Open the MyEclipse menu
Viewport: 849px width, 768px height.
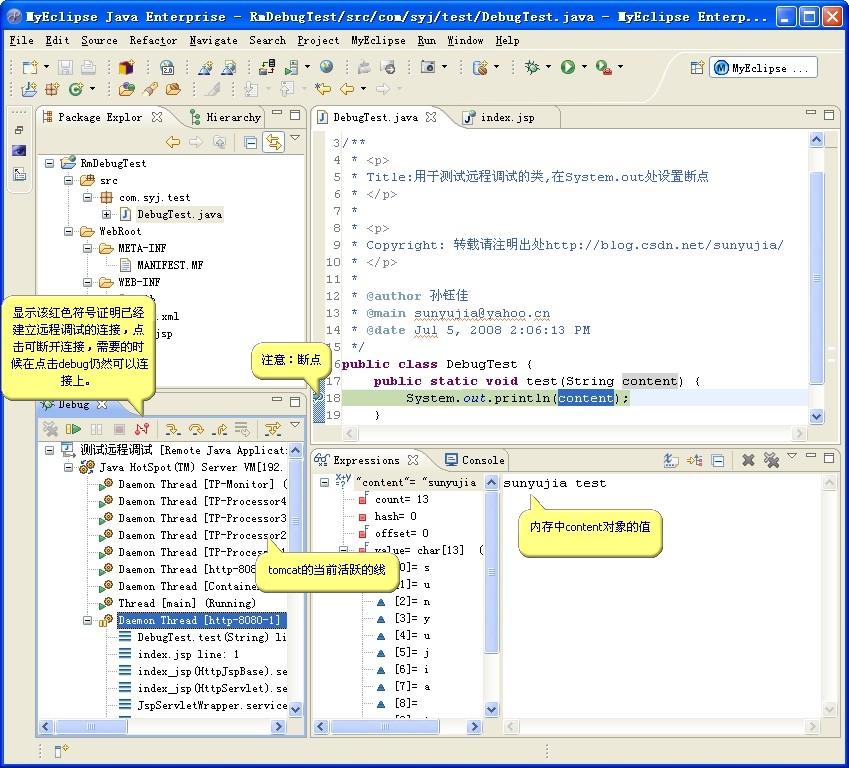click(378, 41)
